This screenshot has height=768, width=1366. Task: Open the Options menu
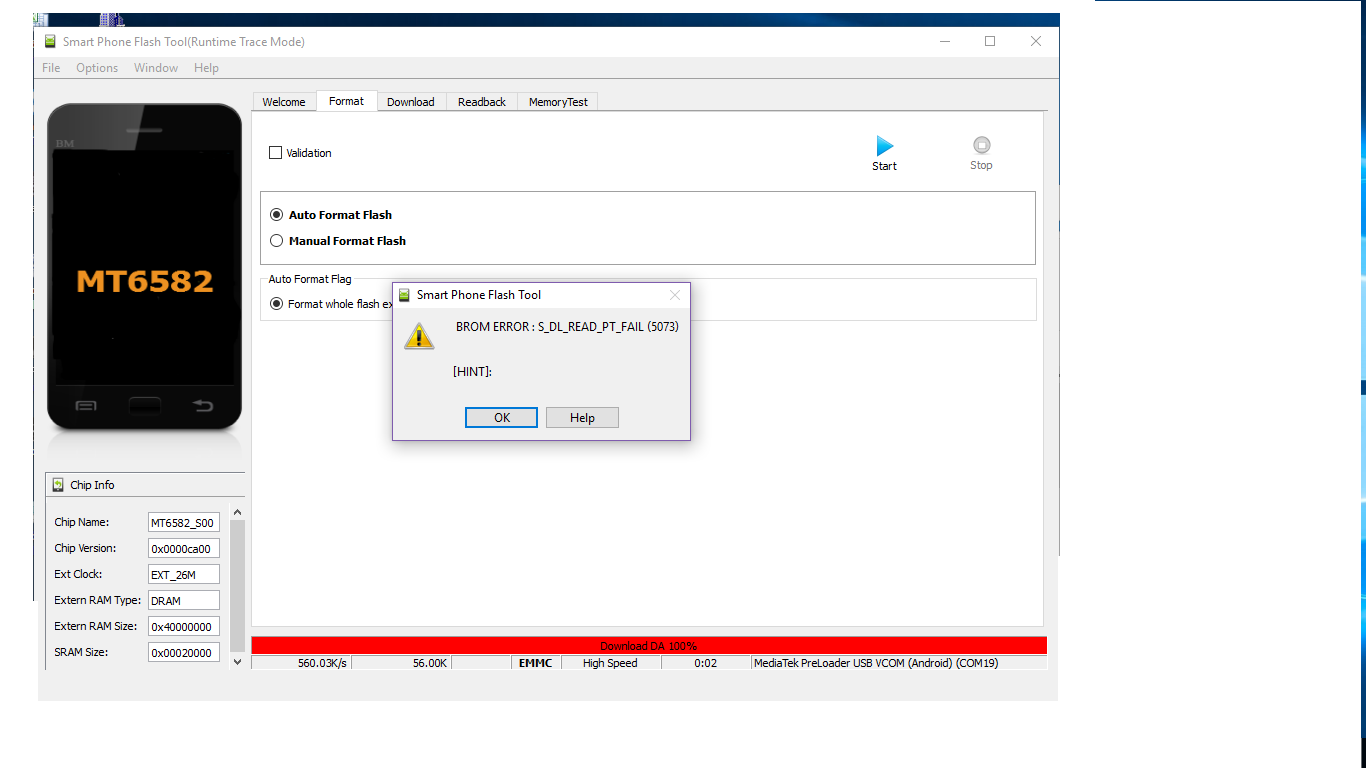tap(97, 68)
